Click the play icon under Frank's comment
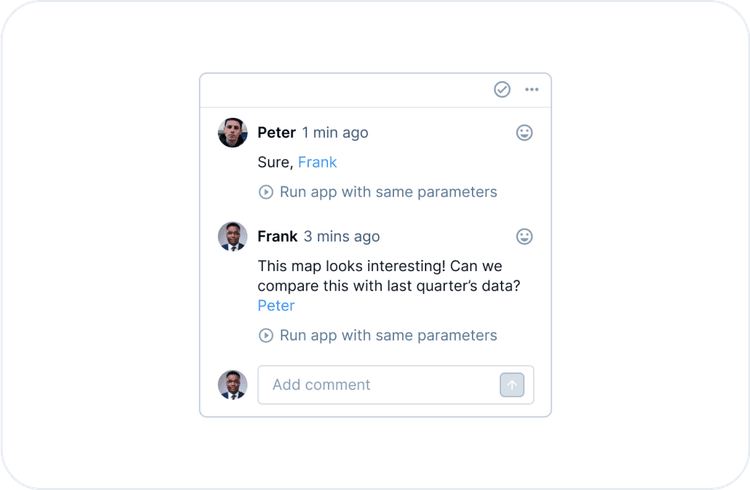Viewport: 750px width, 490px height. click(x=266, y=336)
